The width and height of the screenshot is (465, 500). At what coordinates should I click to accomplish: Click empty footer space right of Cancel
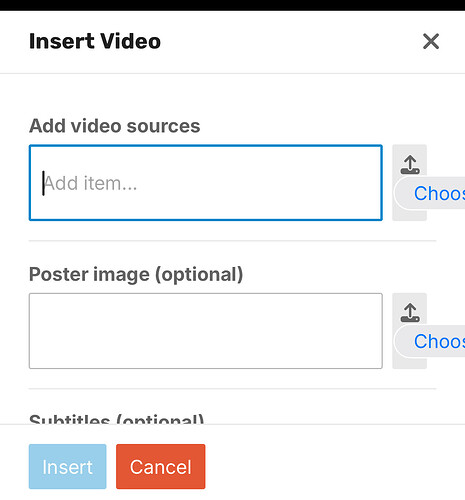(333, 467)
